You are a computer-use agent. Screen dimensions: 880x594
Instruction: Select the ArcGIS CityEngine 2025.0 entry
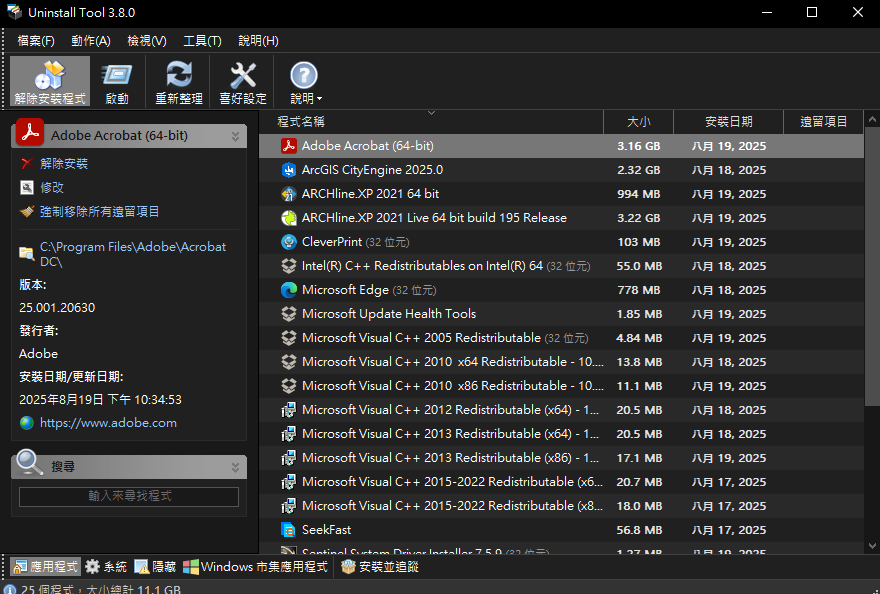[372, 170]
